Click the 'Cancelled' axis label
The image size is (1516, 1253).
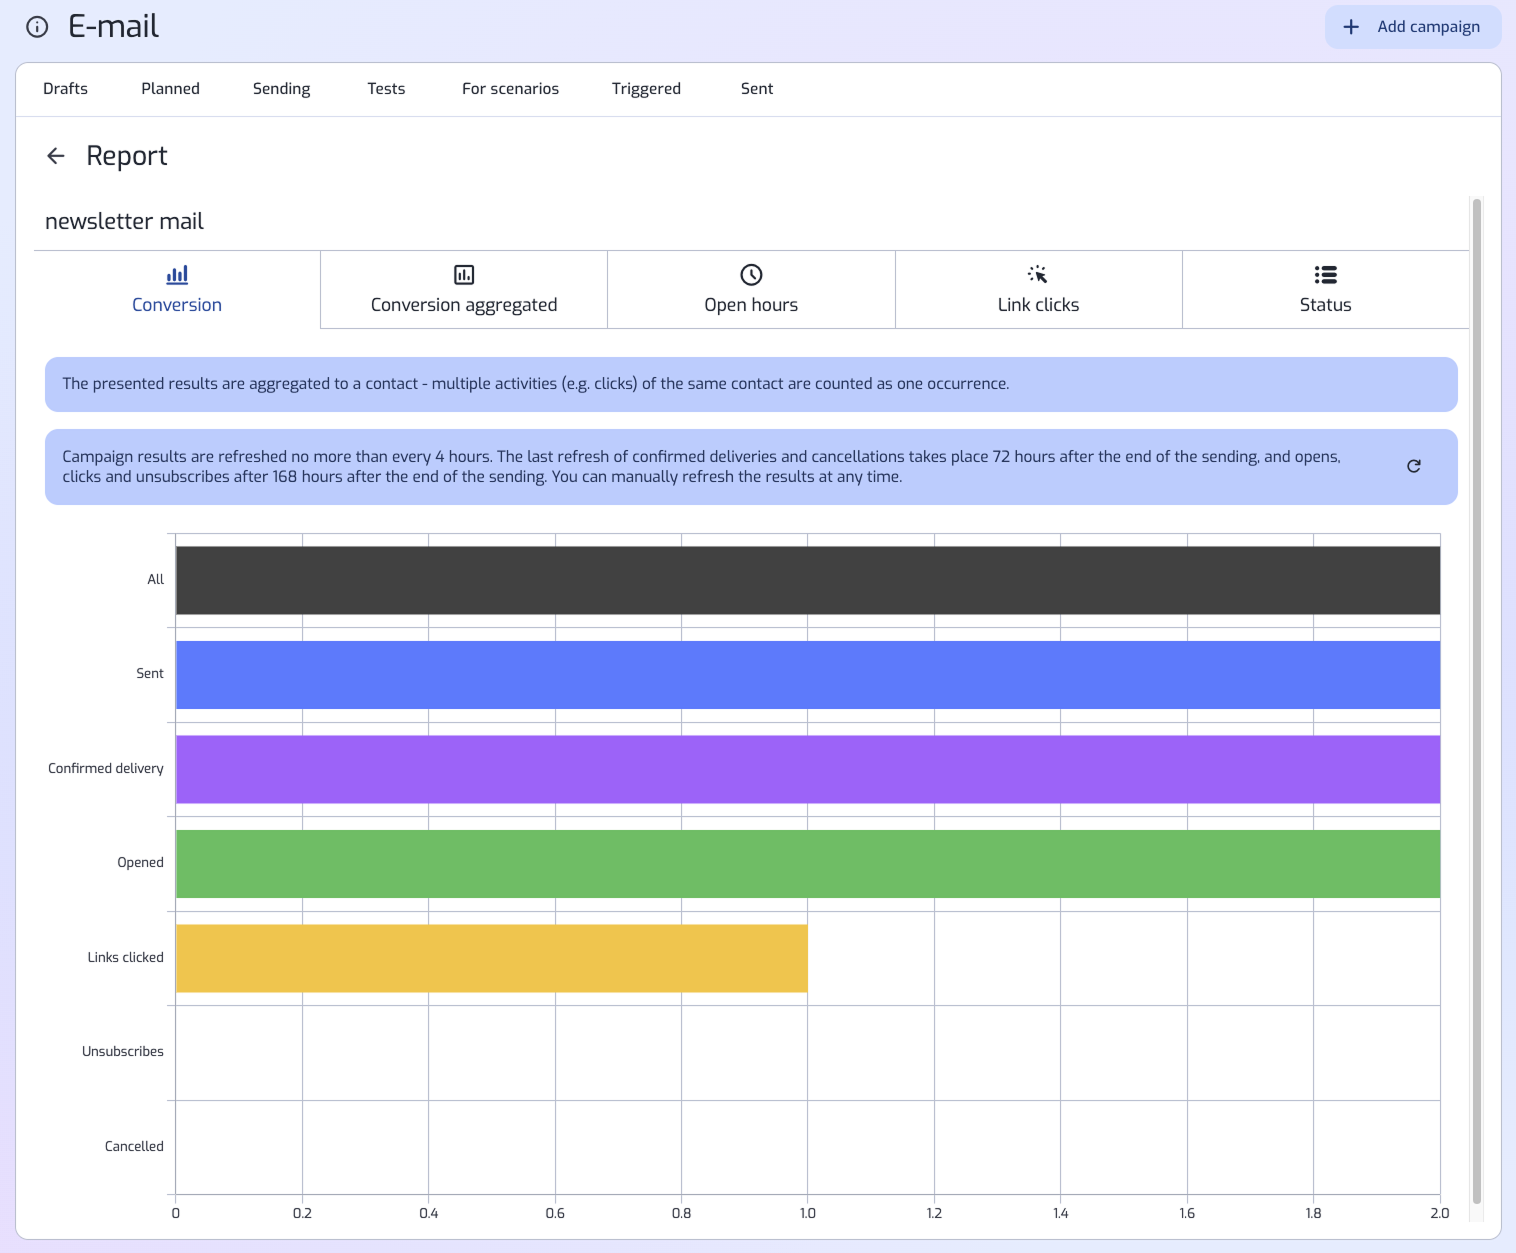[x=134, y=1147]
